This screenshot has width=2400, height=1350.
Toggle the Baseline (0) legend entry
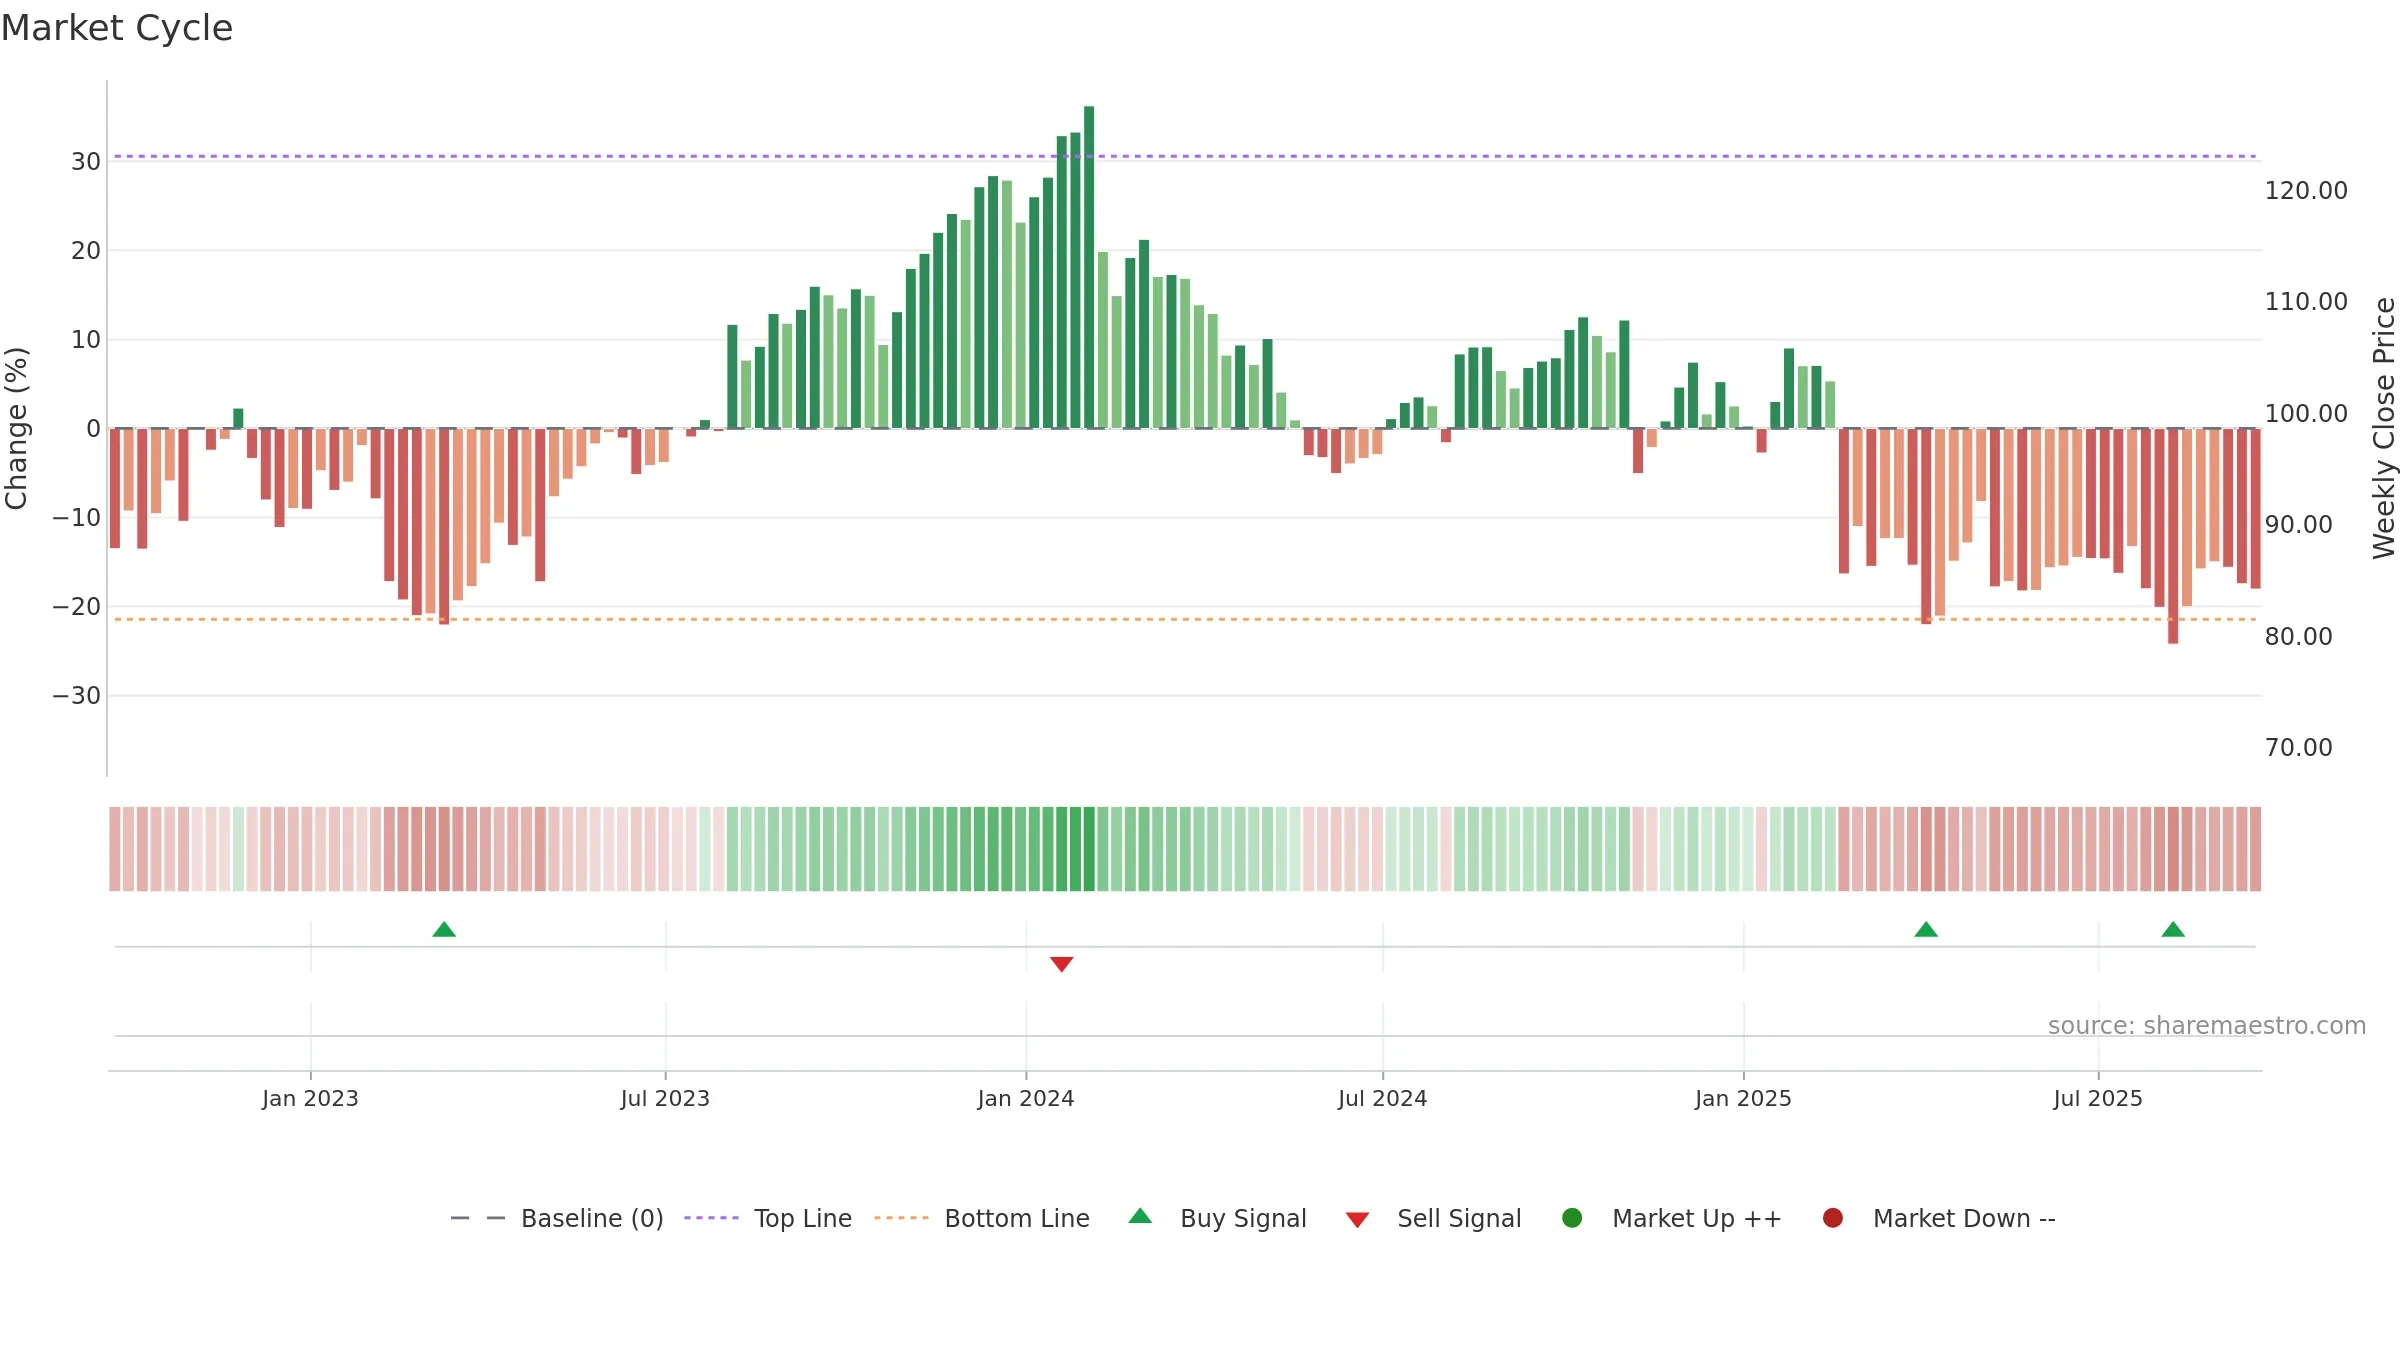[557, 1218]
